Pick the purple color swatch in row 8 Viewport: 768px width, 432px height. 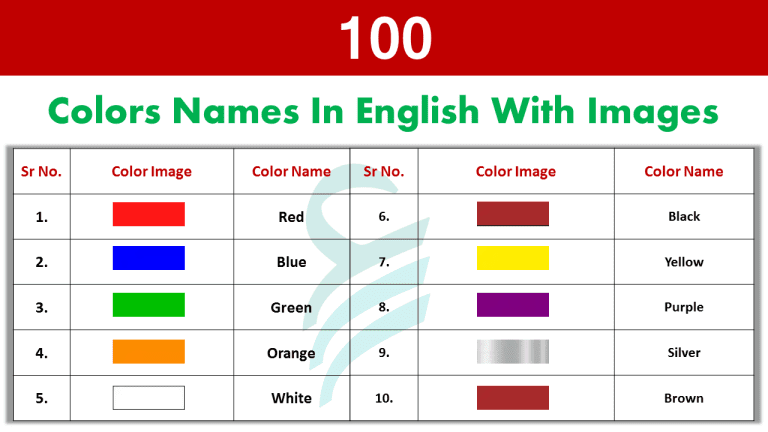(513, 305)
